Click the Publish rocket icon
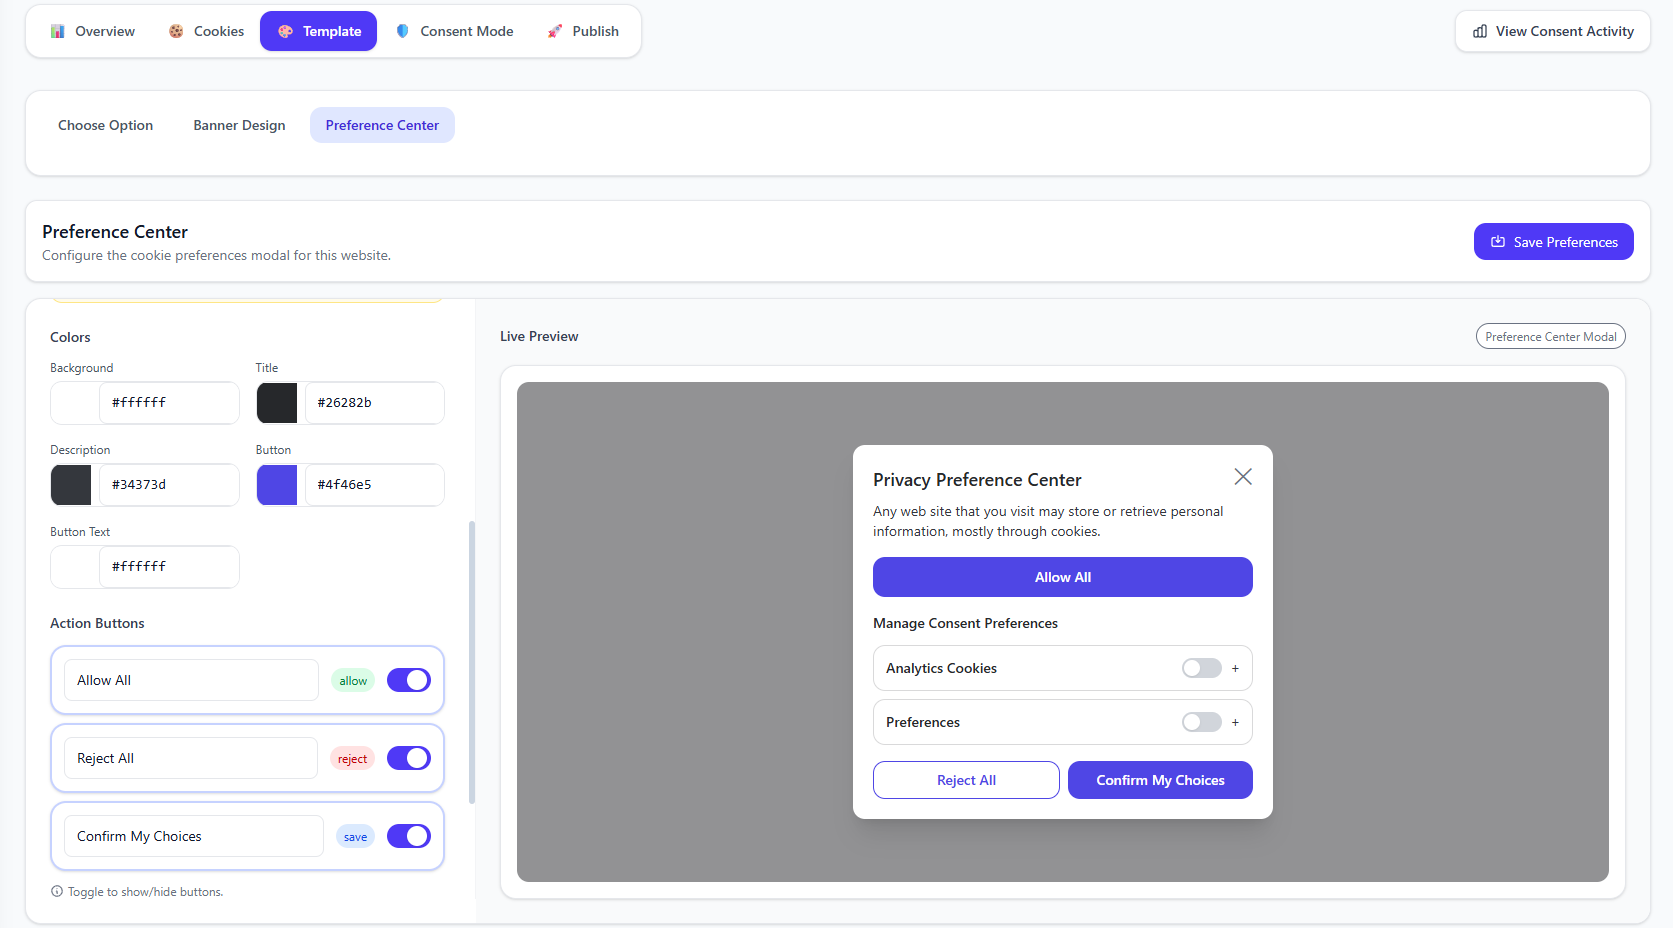This screenshot has height=928, width=1673. pyautogui.click(x=555, y=31)
